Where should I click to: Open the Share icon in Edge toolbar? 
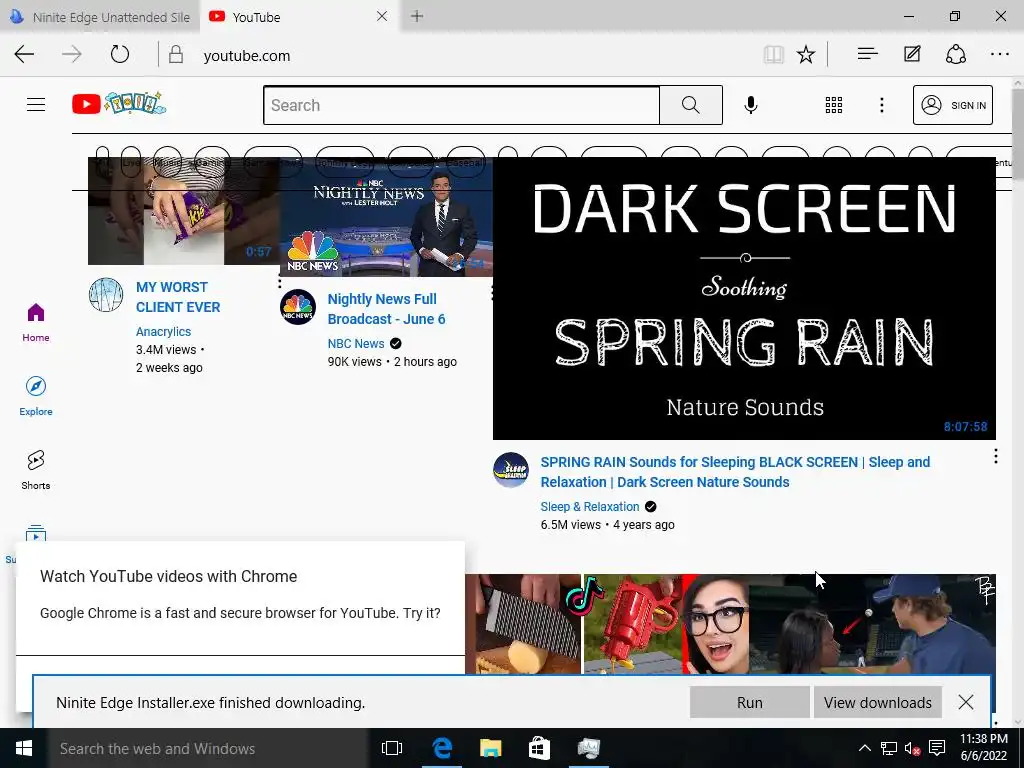click(x=955, y=54)
